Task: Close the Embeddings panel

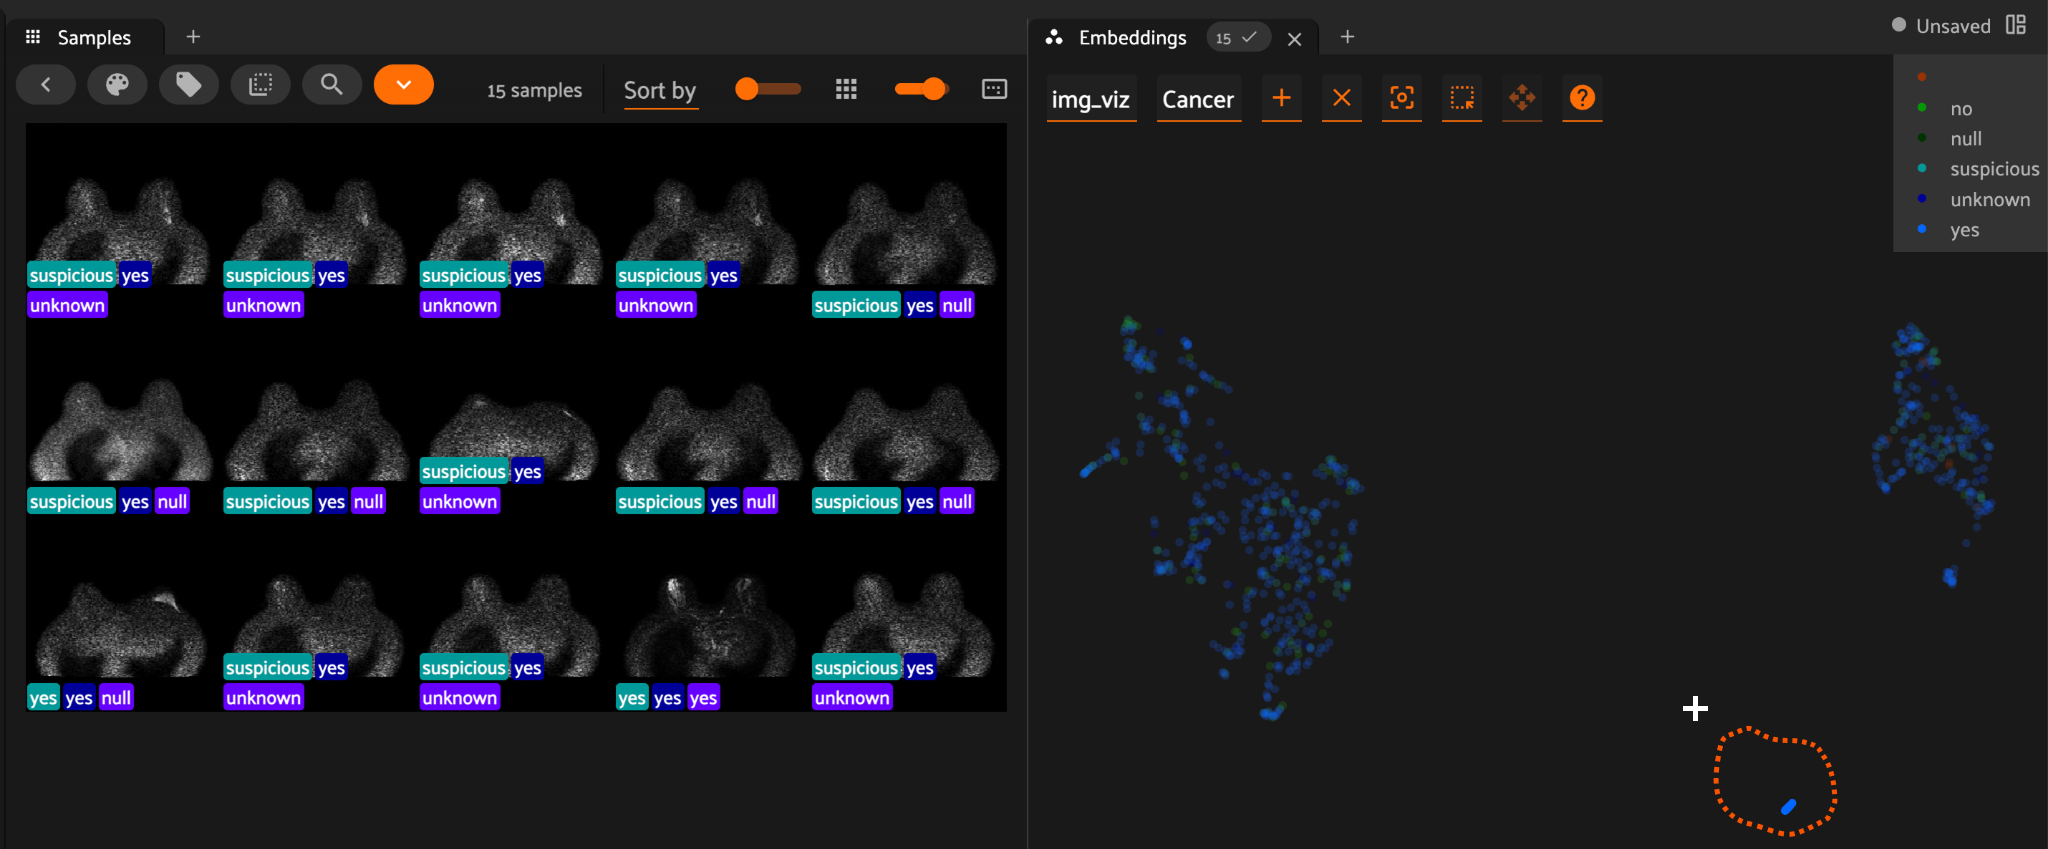Action: [1295, 39]
